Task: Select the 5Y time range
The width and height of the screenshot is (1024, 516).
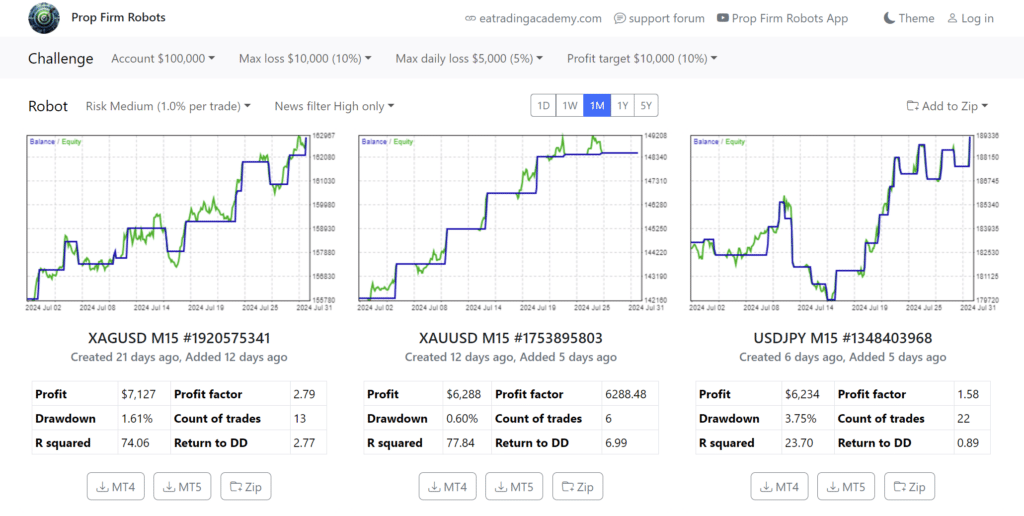Action: (x=647, y=106)
